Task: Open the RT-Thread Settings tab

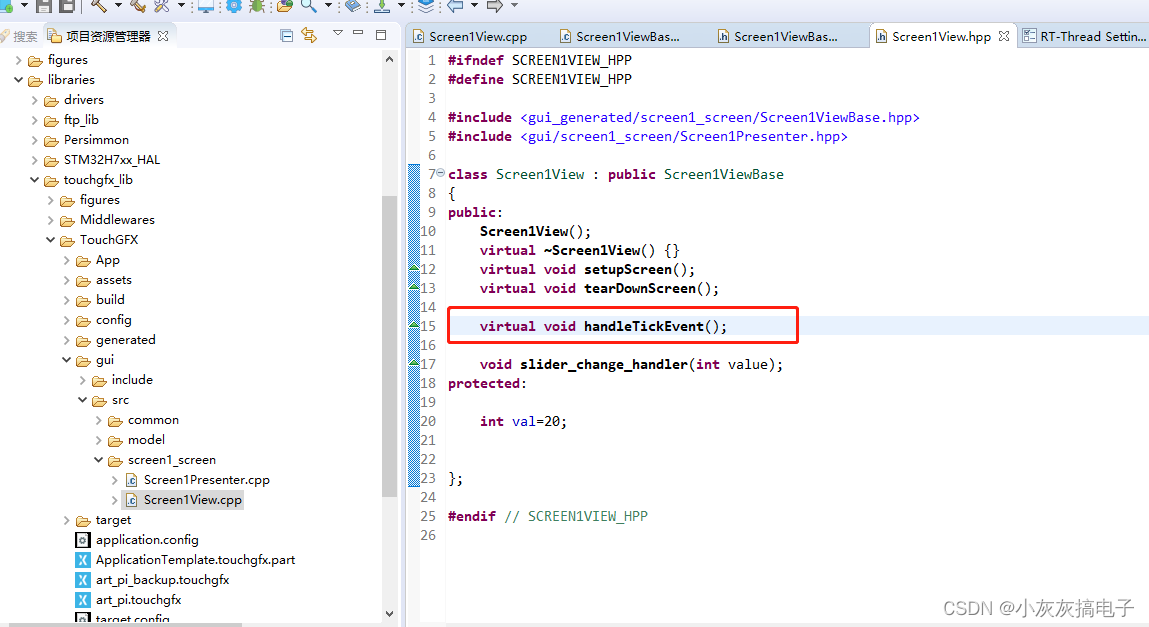Action: coord(1083,35)
